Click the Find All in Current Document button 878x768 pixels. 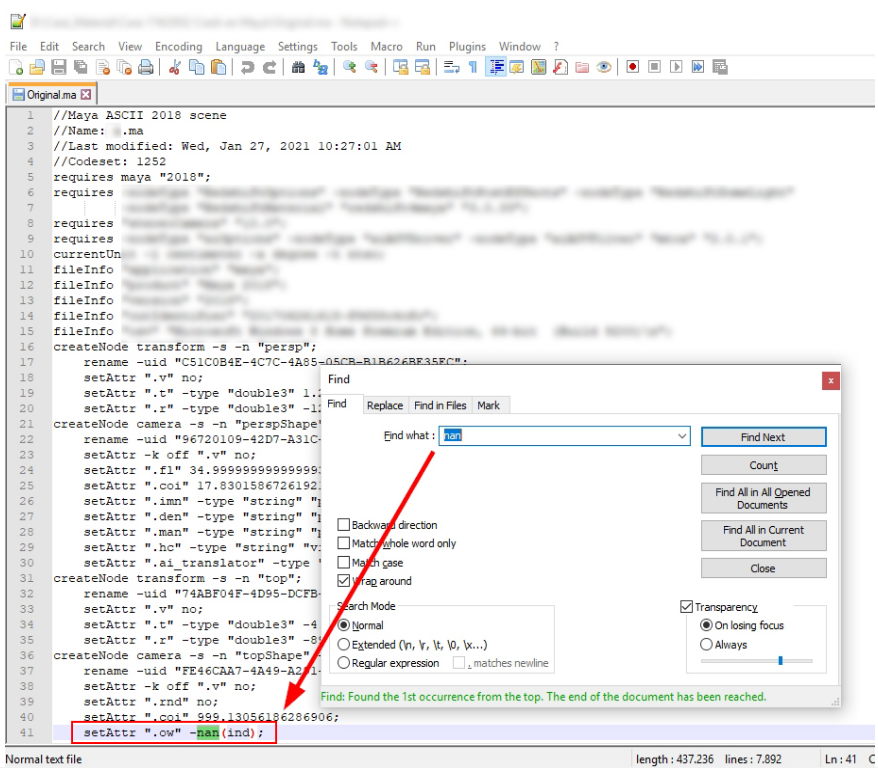(x=763, y=536)
